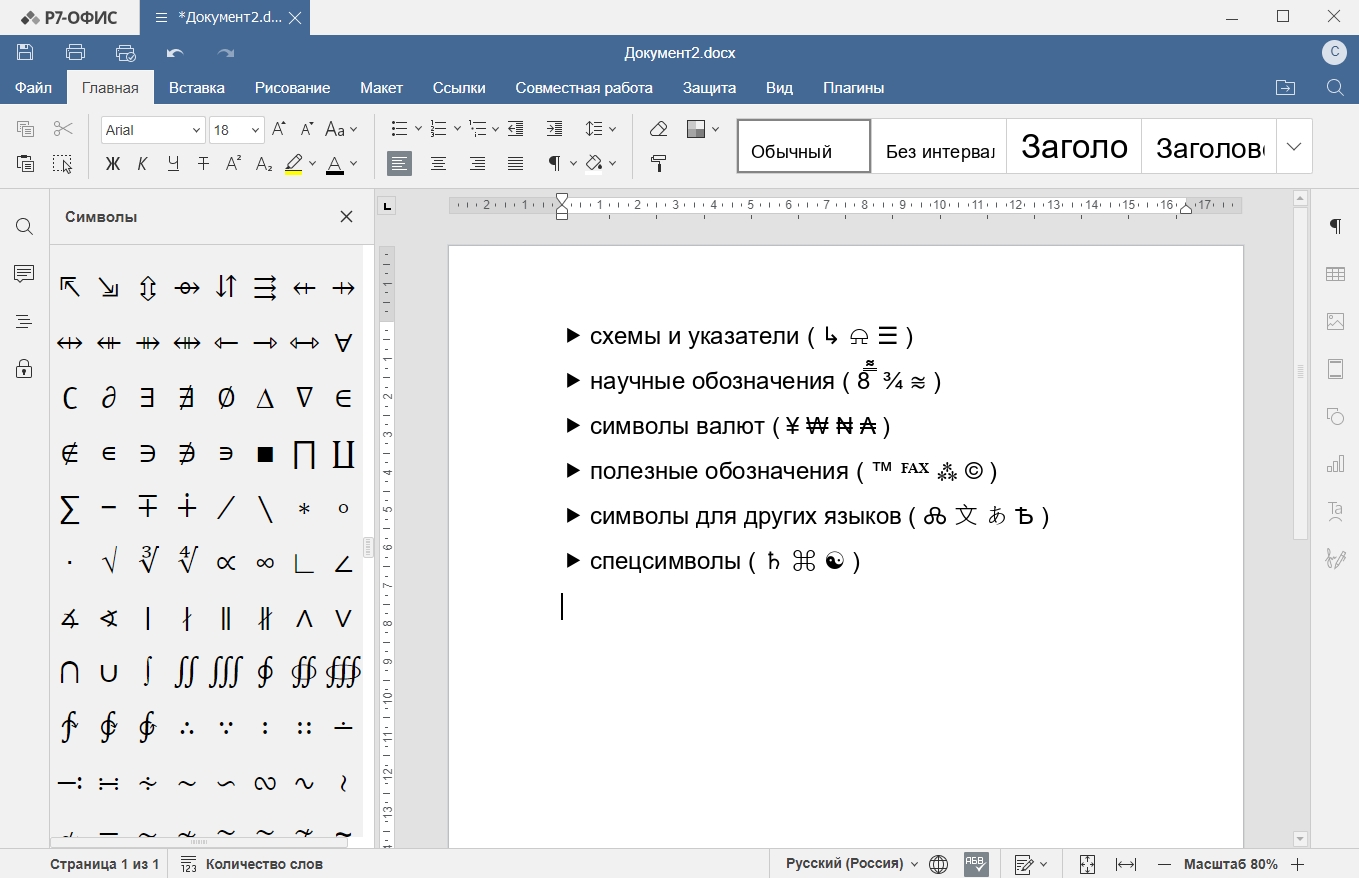Image resolution: width=1359 pixels, height=878 pixels.
Task: Click the yellow highlight color button
Action: [x=293, y=164]
